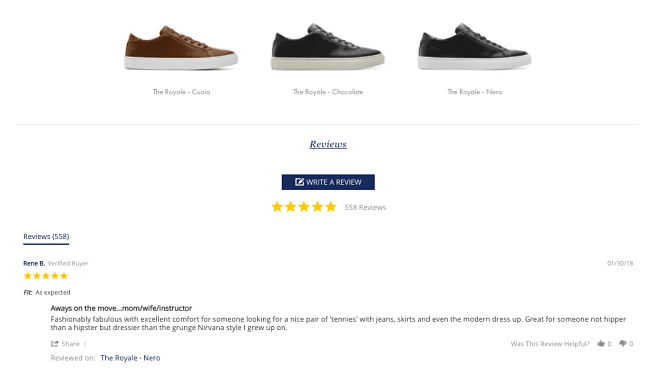Click the Reviews heading link
The height and width of the screenshot is (375, 650).
pos(328,144)
